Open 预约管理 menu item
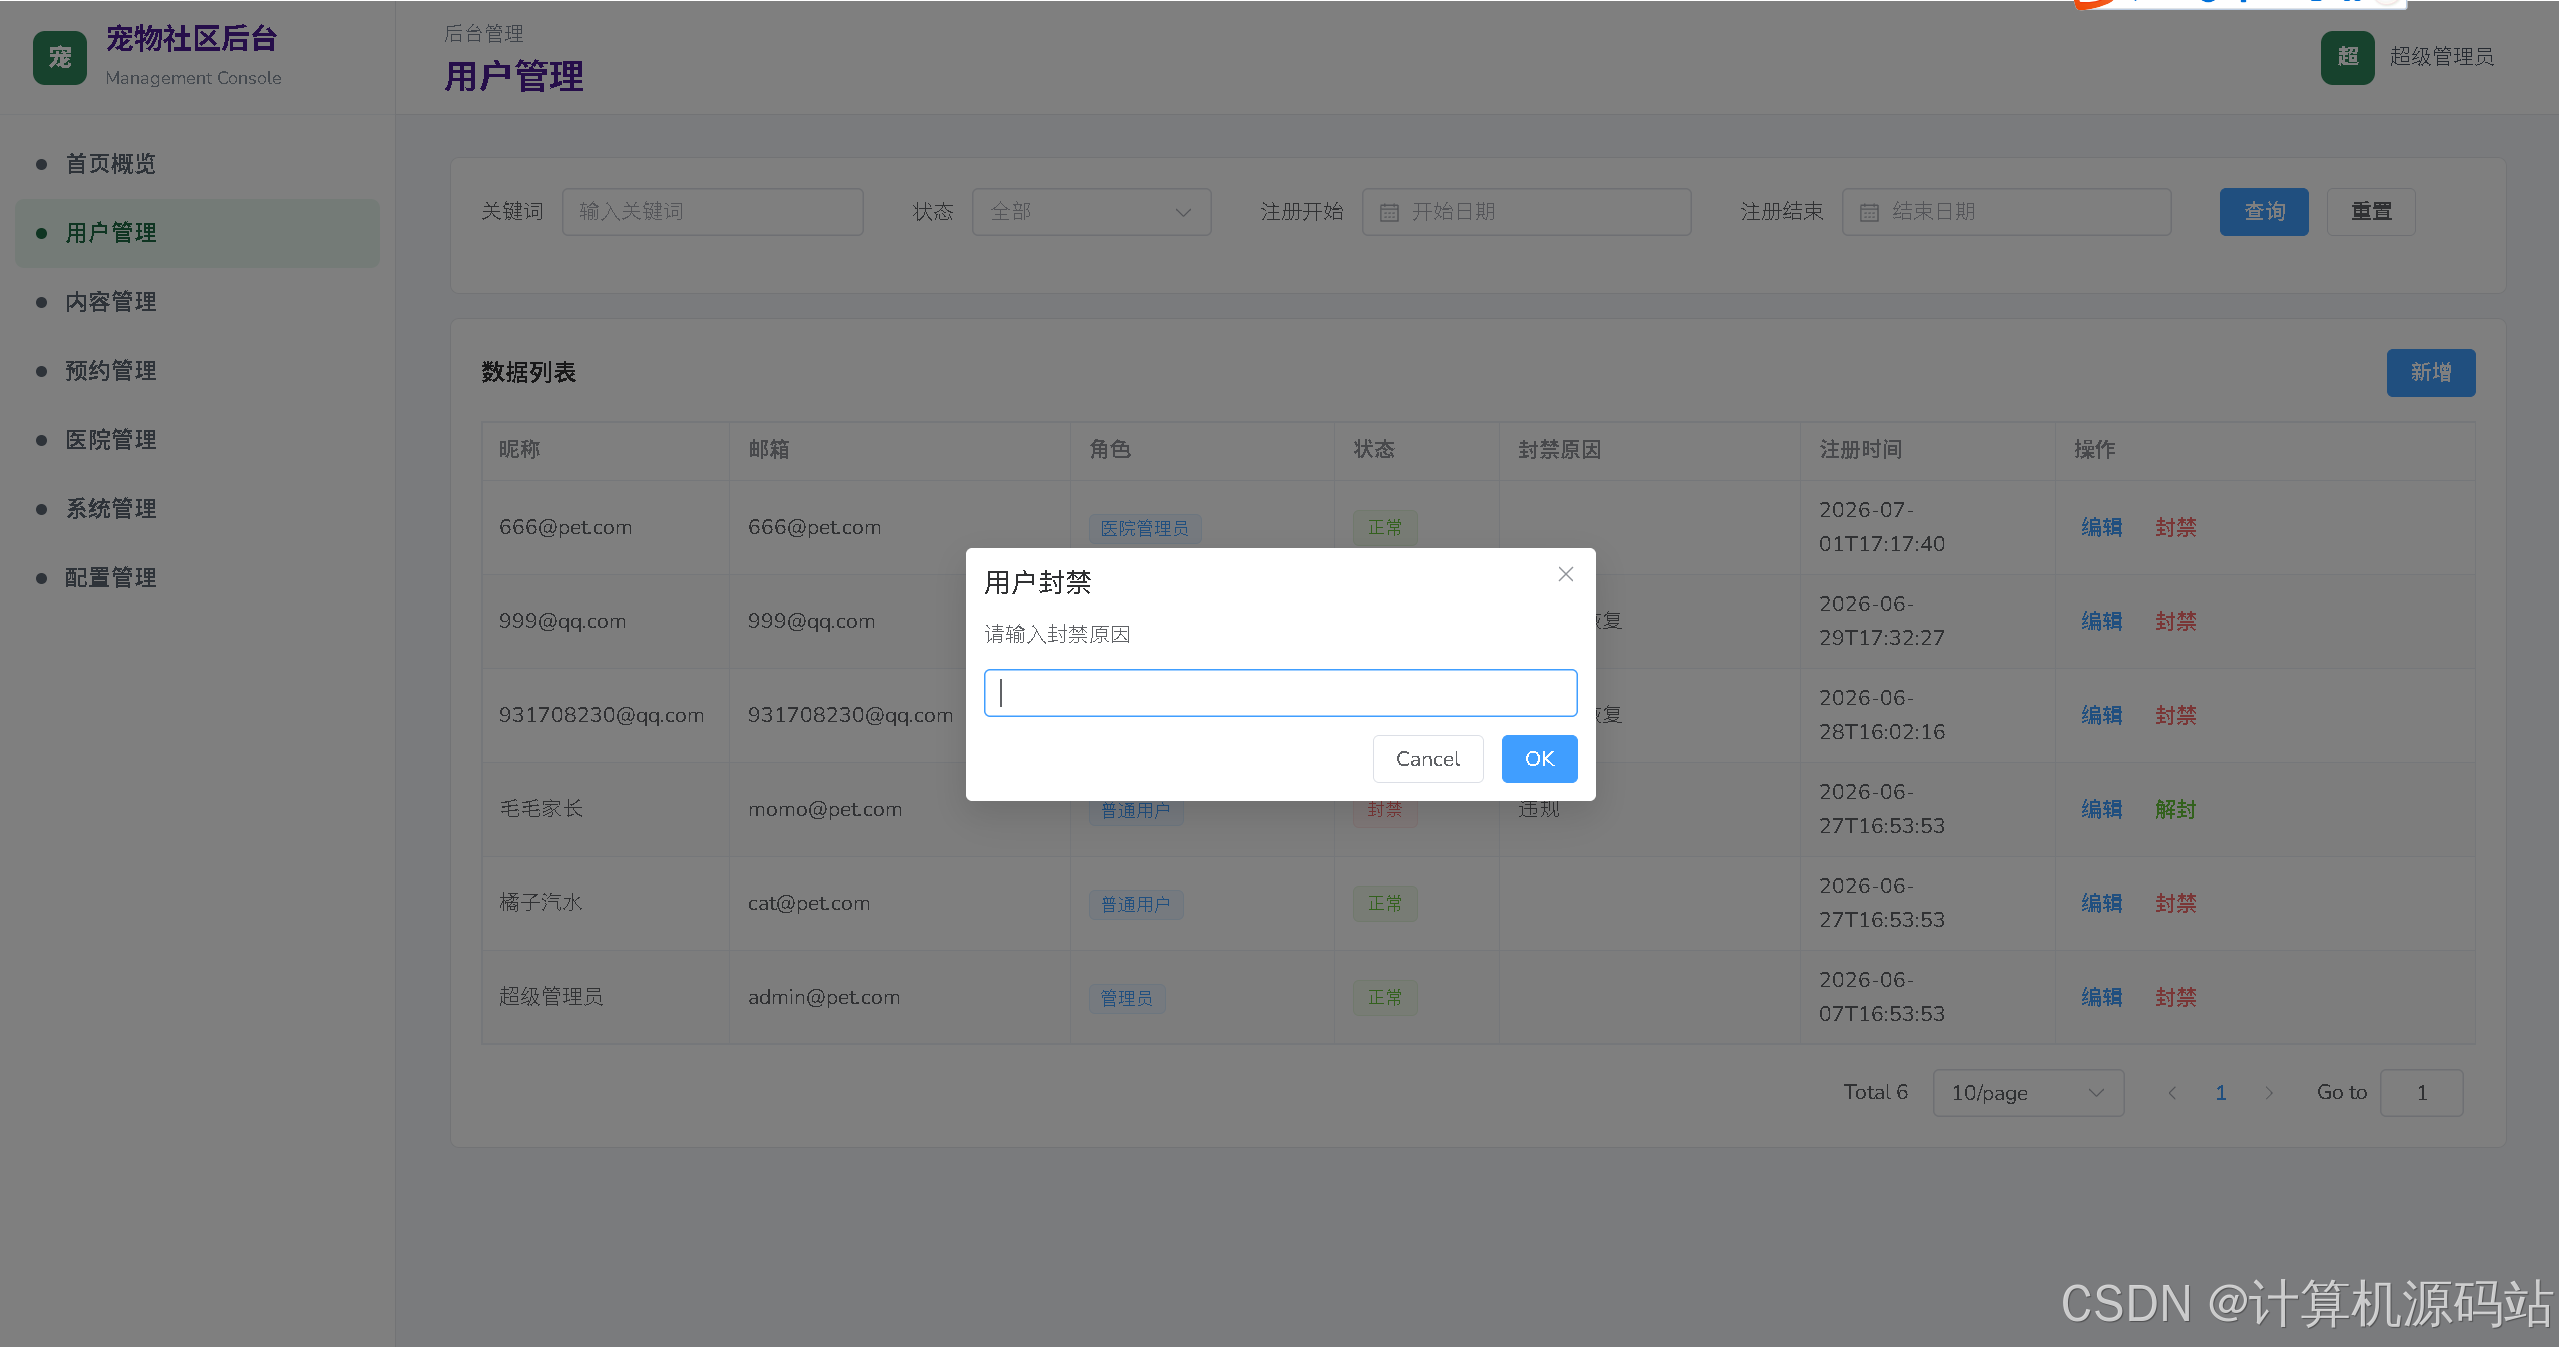The image size is (2559, 1347). 197,371
